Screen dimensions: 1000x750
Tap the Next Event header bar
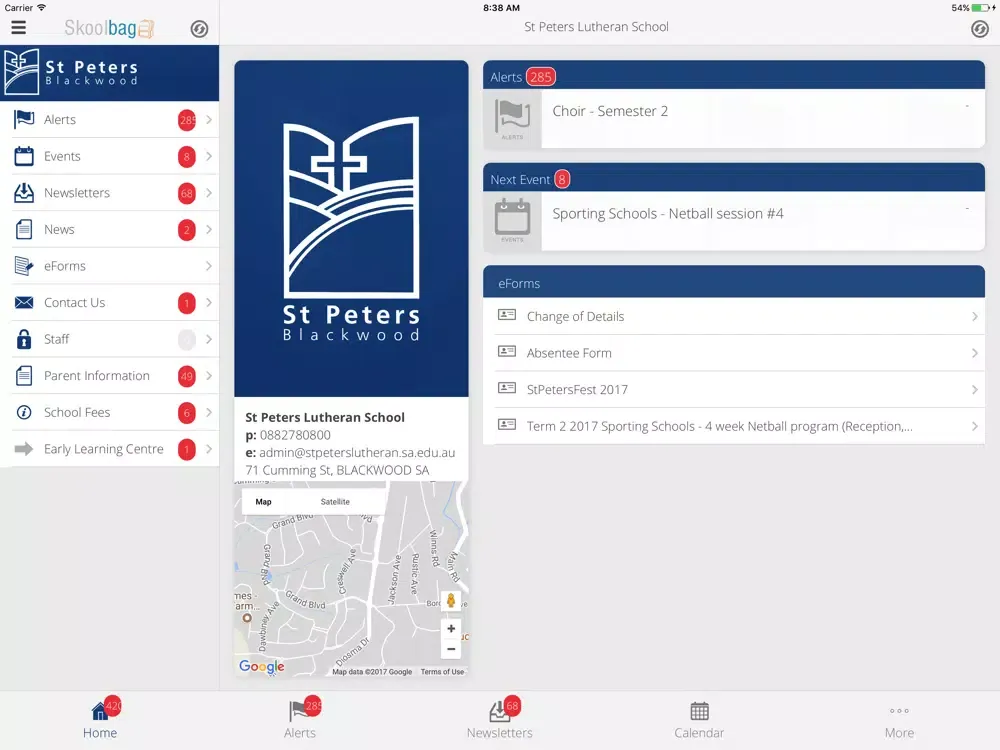[x=734, y=179]
